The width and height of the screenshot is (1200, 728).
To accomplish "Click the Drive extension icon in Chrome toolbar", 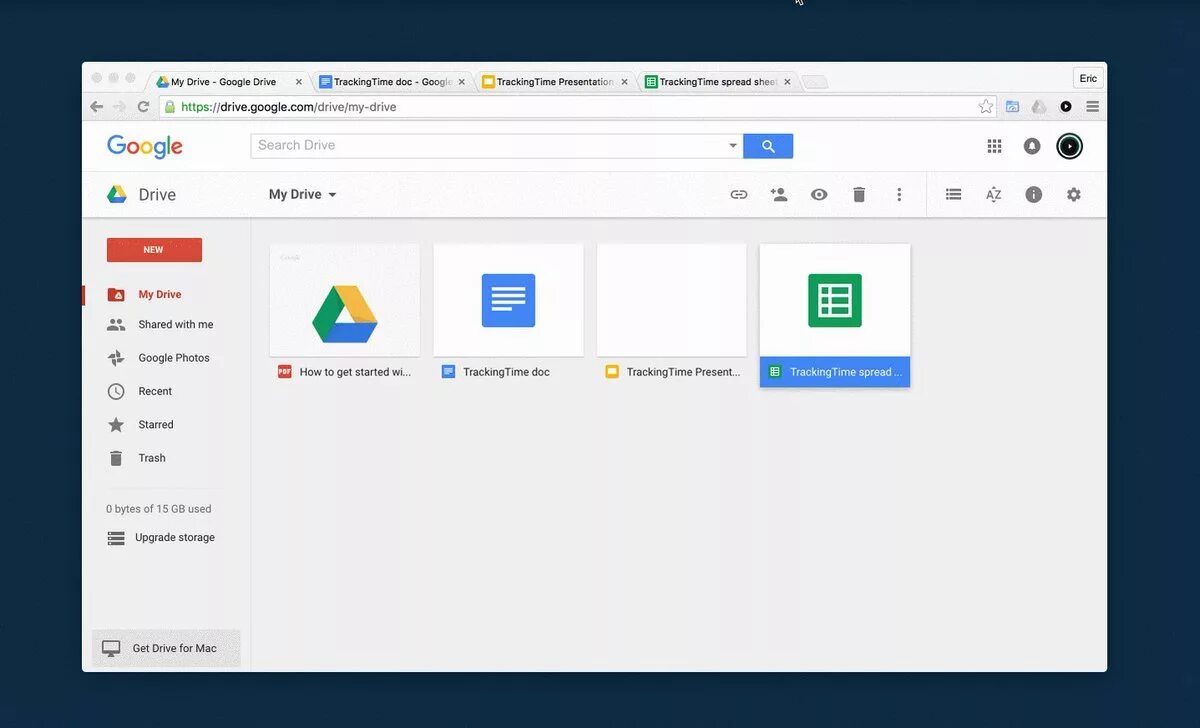I will pos(1039,107).
